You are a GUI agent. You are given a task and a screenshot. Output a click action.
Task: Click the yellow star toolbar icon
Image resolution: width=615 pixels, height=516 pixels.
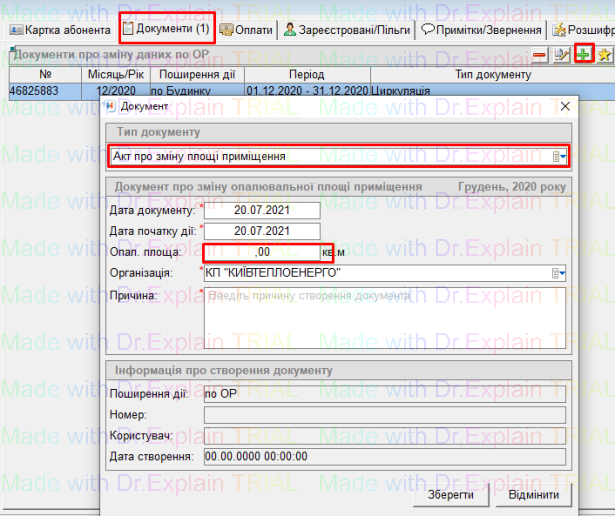pyautogui.click(x=603, y=53)
